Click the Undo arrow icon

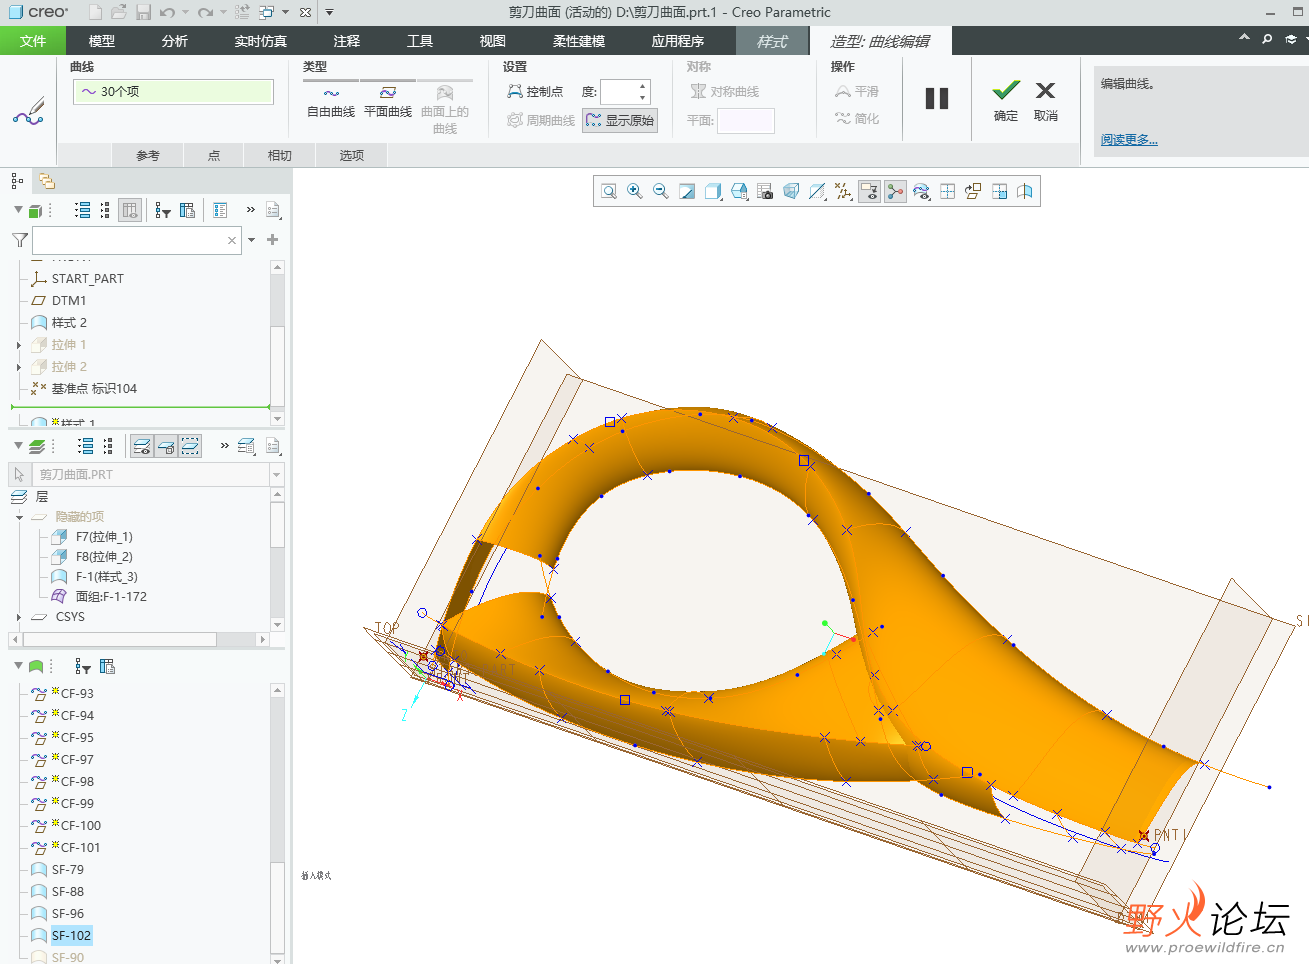[167, 12]
